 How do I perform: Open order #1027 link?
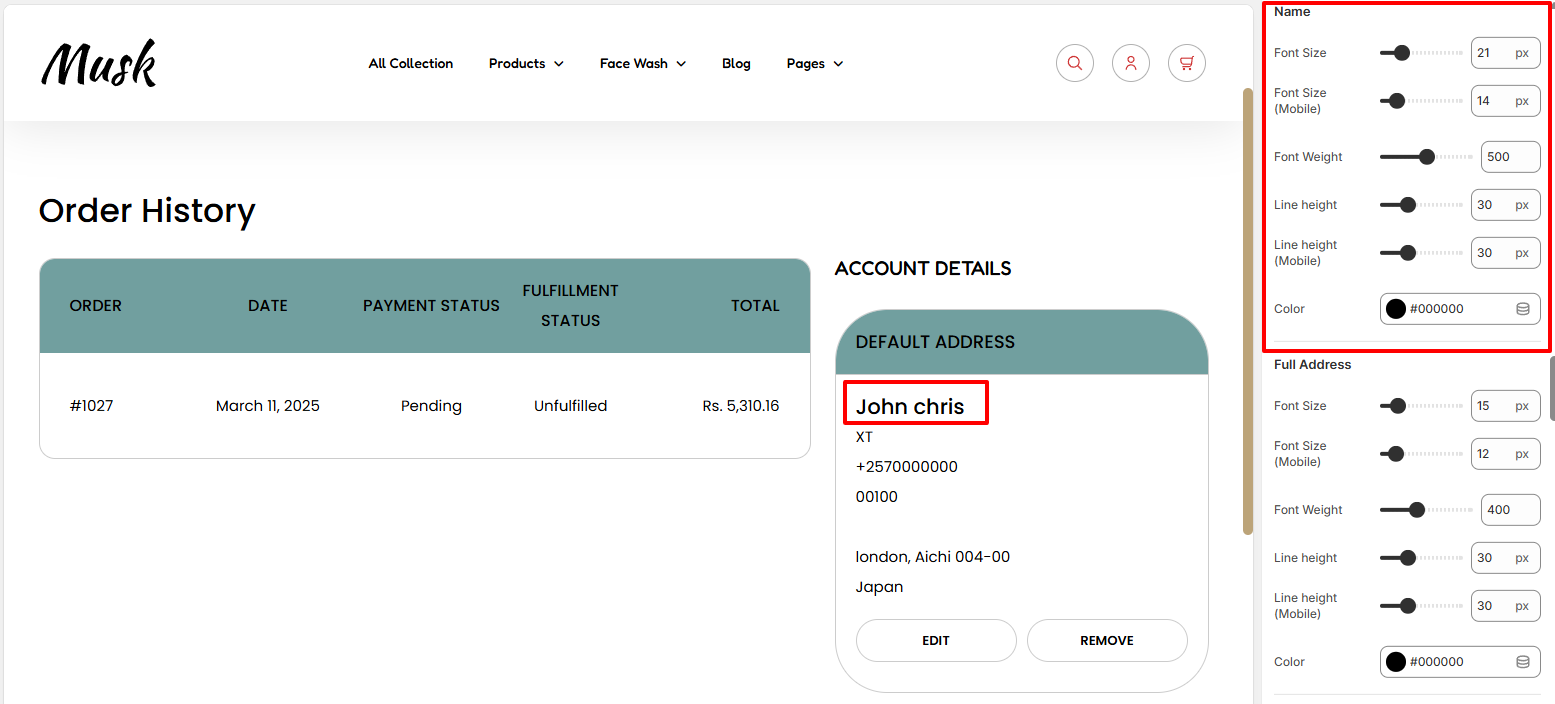tap(91, 406)
